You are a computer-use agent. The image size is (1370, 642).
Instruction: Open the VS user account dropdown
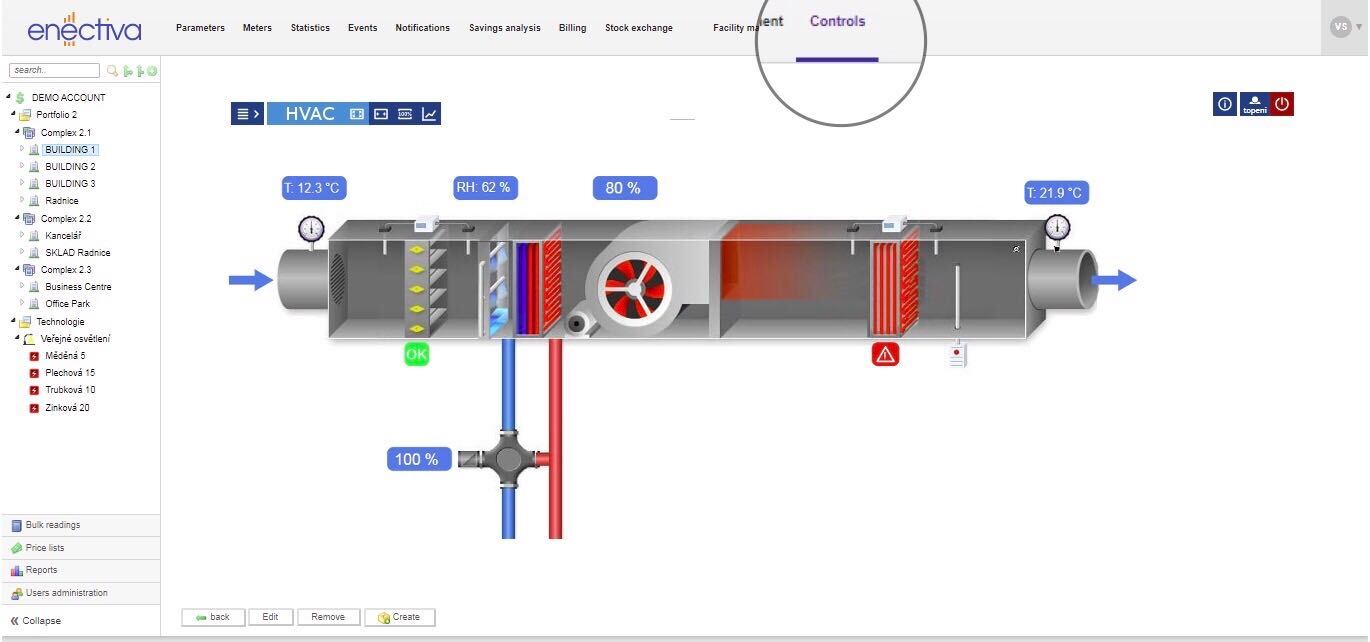click(1346, 28)
